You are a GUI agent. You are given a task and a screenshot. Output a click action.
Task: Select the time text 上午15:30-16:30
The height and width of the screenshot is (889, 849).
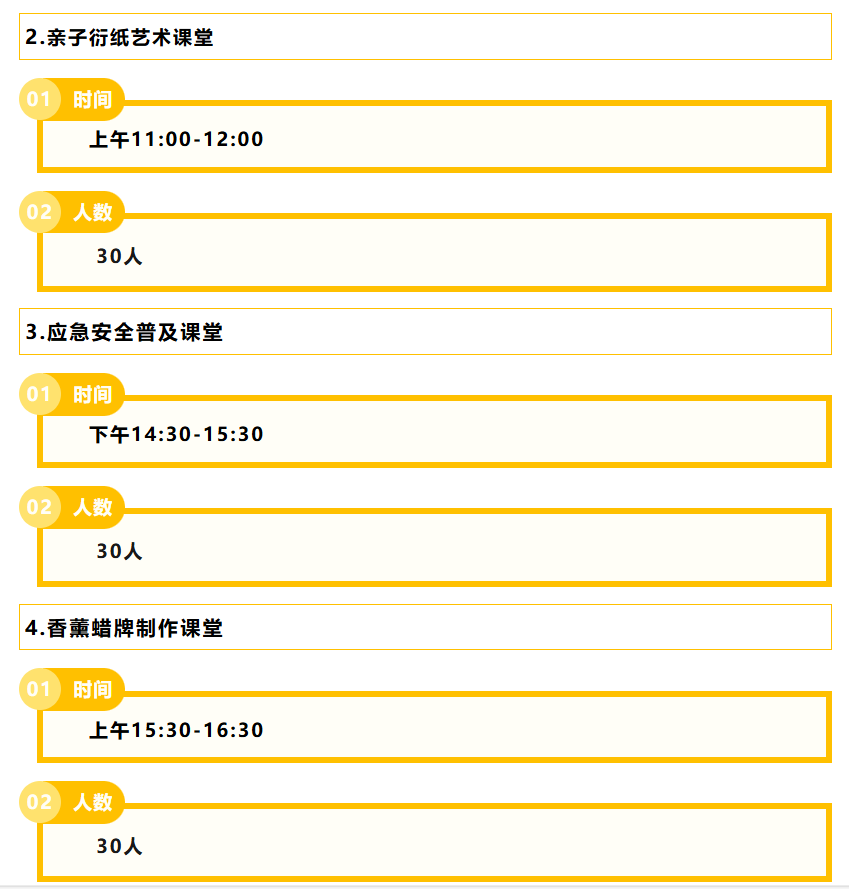176,730
